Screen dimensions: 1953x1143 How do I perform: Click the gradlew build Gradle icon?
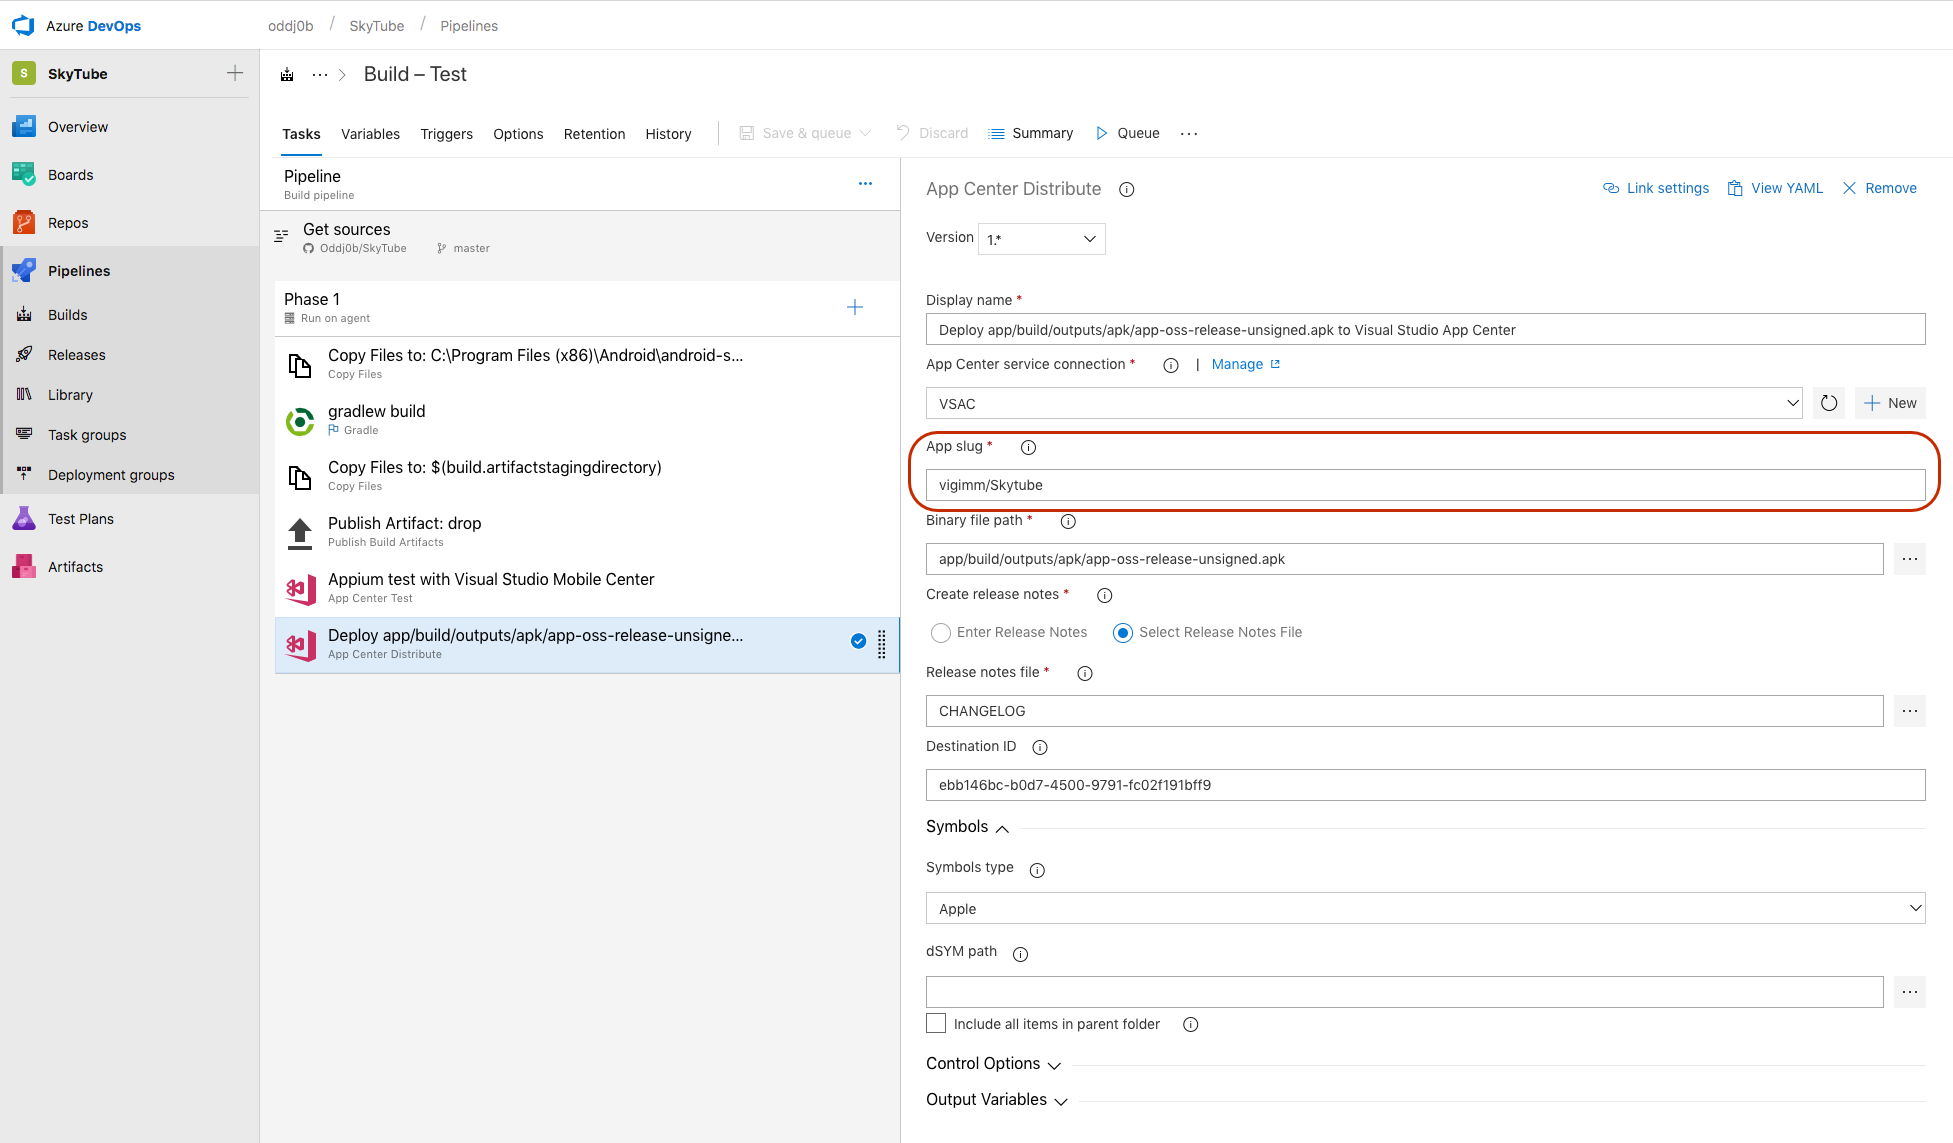coord(298,418)
